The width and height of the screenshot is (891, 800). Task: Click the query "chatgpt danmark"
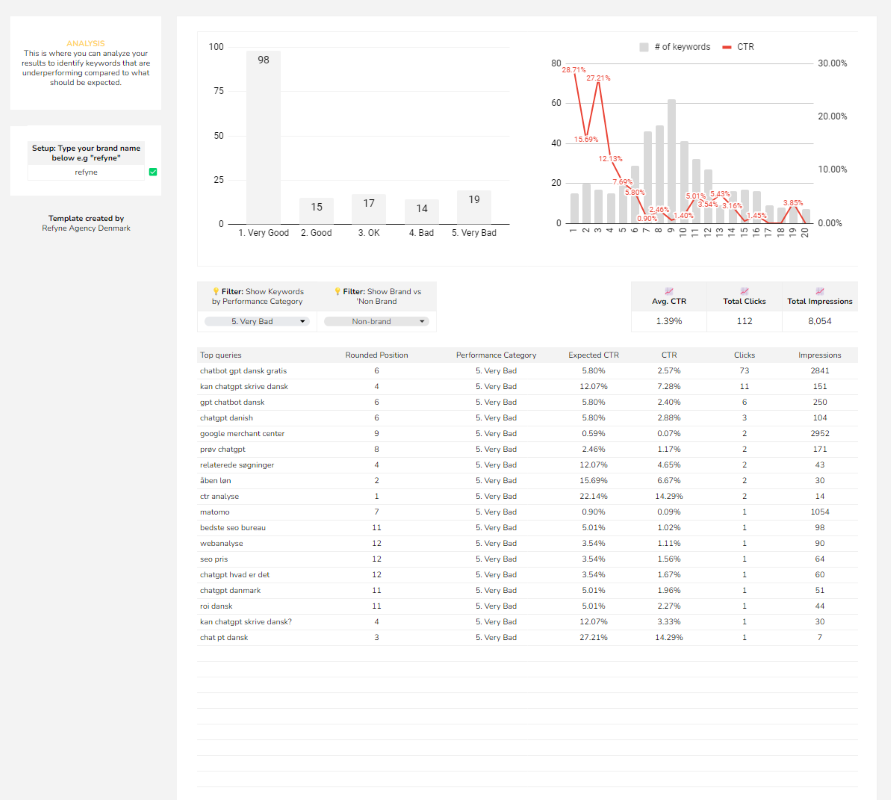(x=230, y=590)
